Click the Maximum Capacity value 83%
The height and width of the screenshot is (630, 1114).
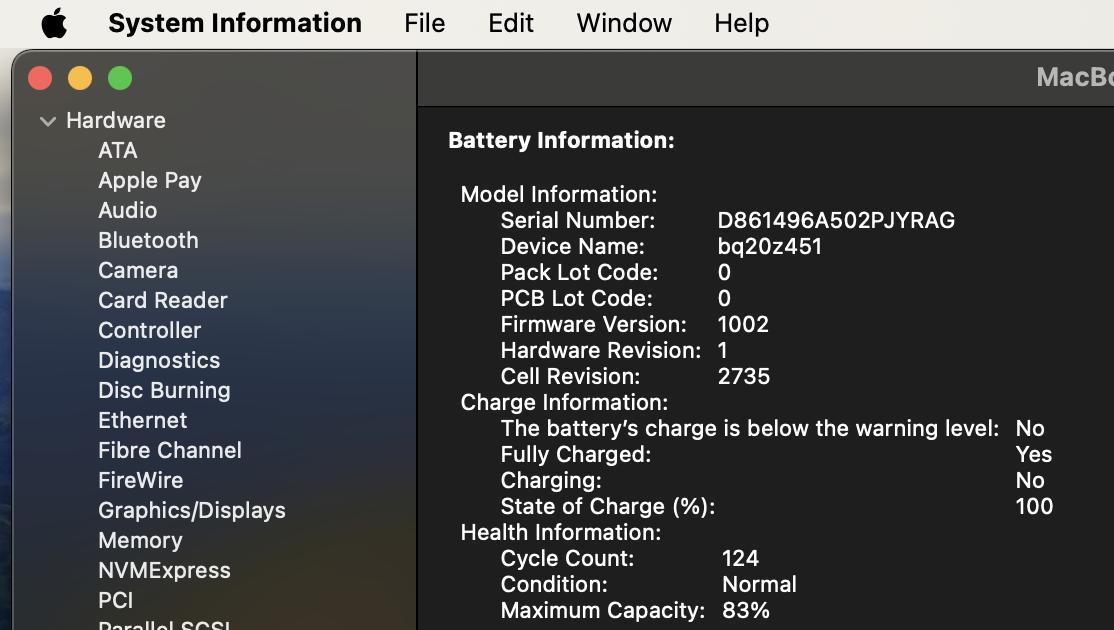(x=746, y=610)
